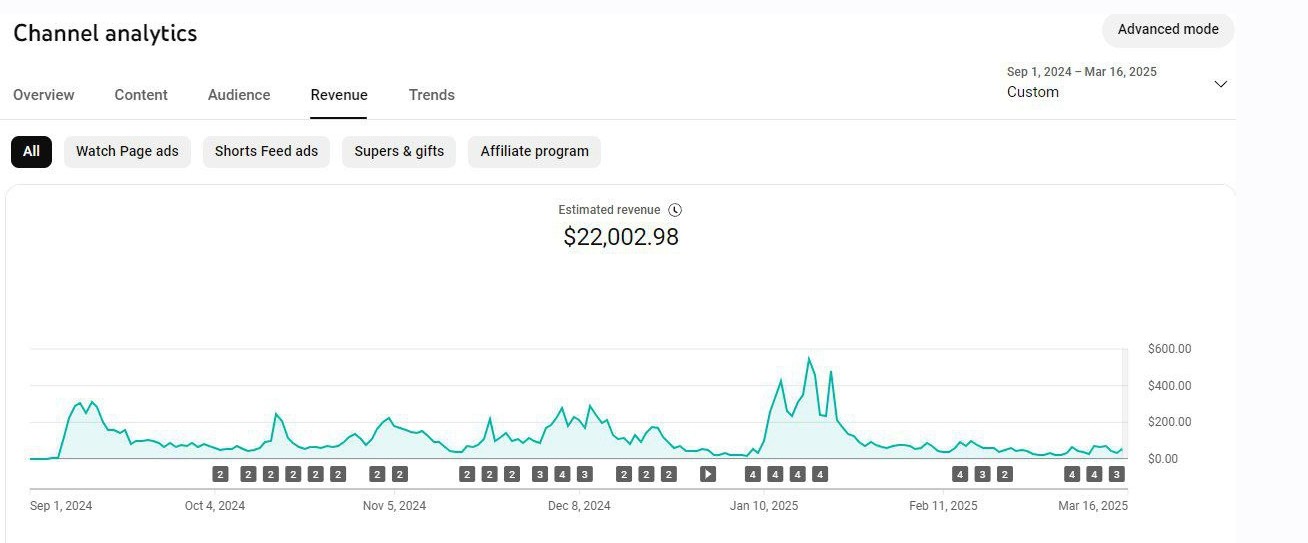The height and width of the screenshot is (543, 1308).
Task: Select the Supers & gifts chip
Action: click(399, 152)
